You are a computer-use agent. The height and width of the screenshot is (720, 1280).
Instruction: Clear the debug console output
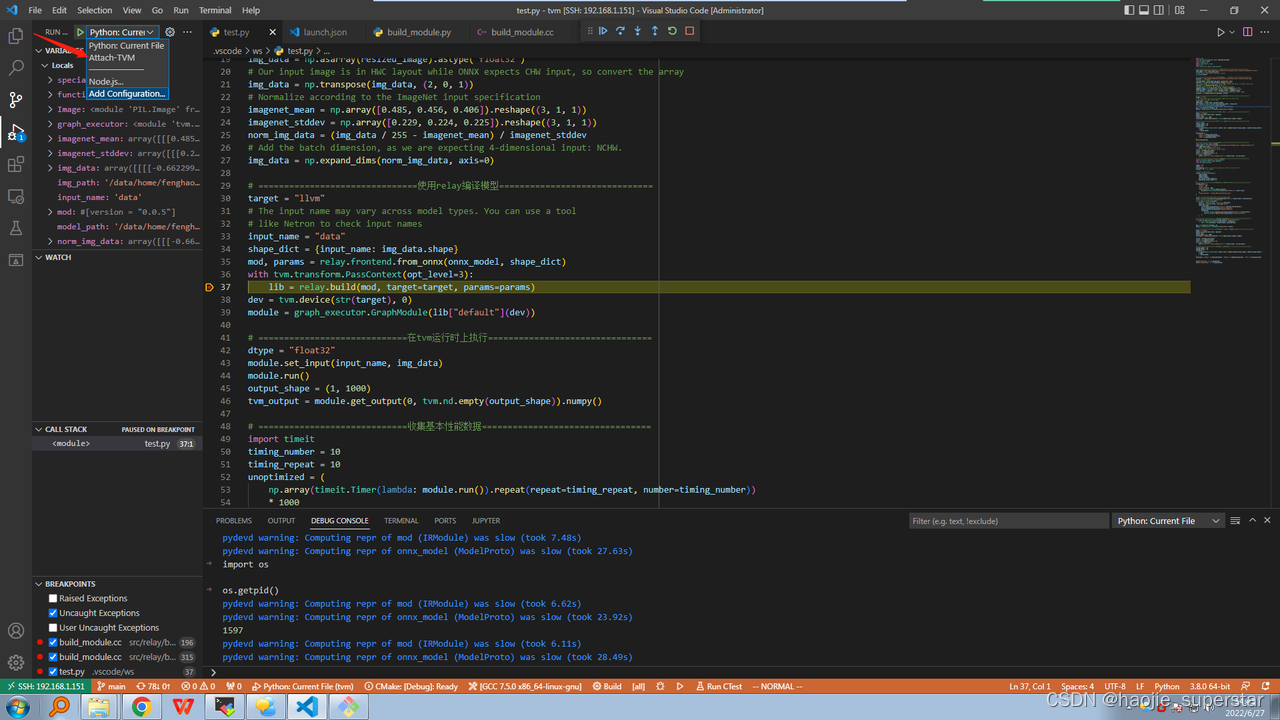click(x=1236, y=520)
